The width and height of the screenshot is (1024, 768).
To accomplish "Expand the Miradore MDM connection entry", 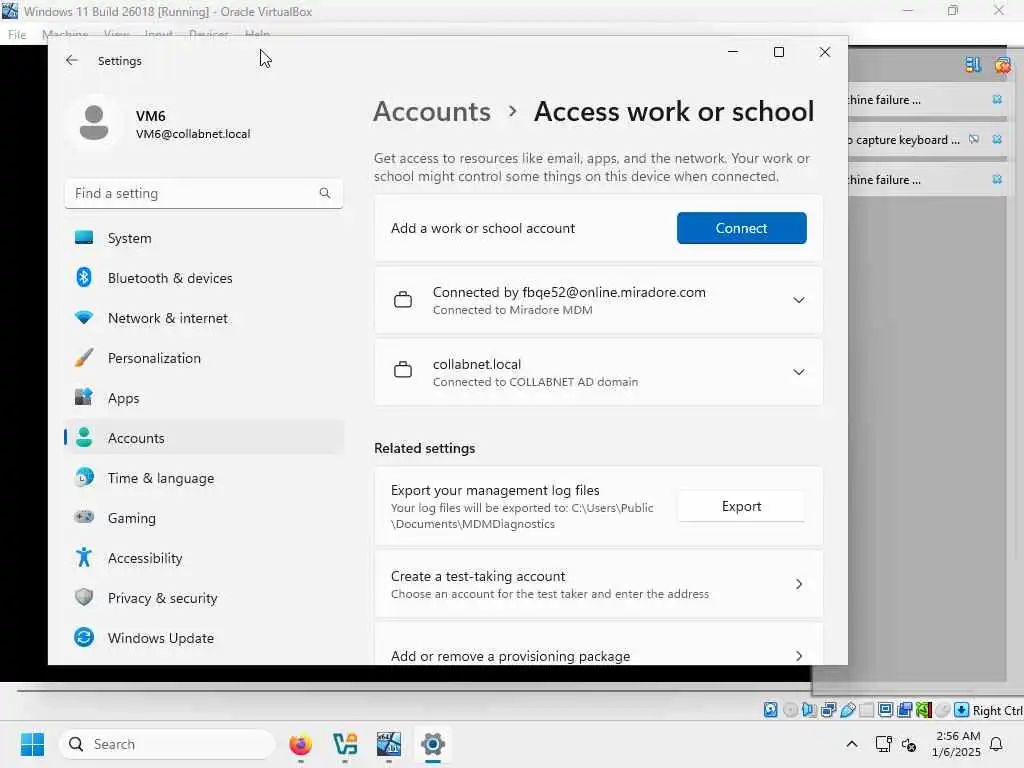I will 598,300.
